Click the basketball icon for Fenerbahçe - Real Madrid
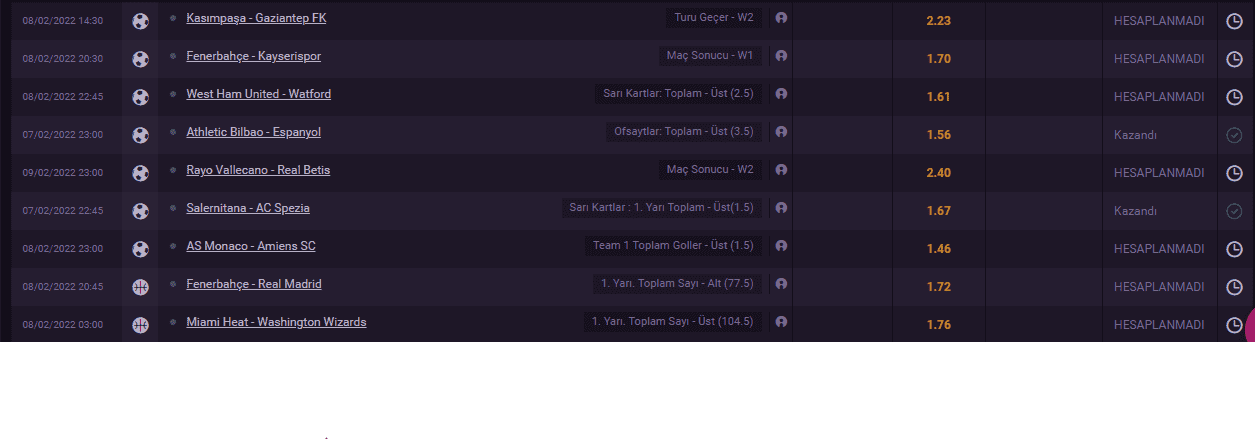The image size is (1255, 439). (x=140, y=287)
